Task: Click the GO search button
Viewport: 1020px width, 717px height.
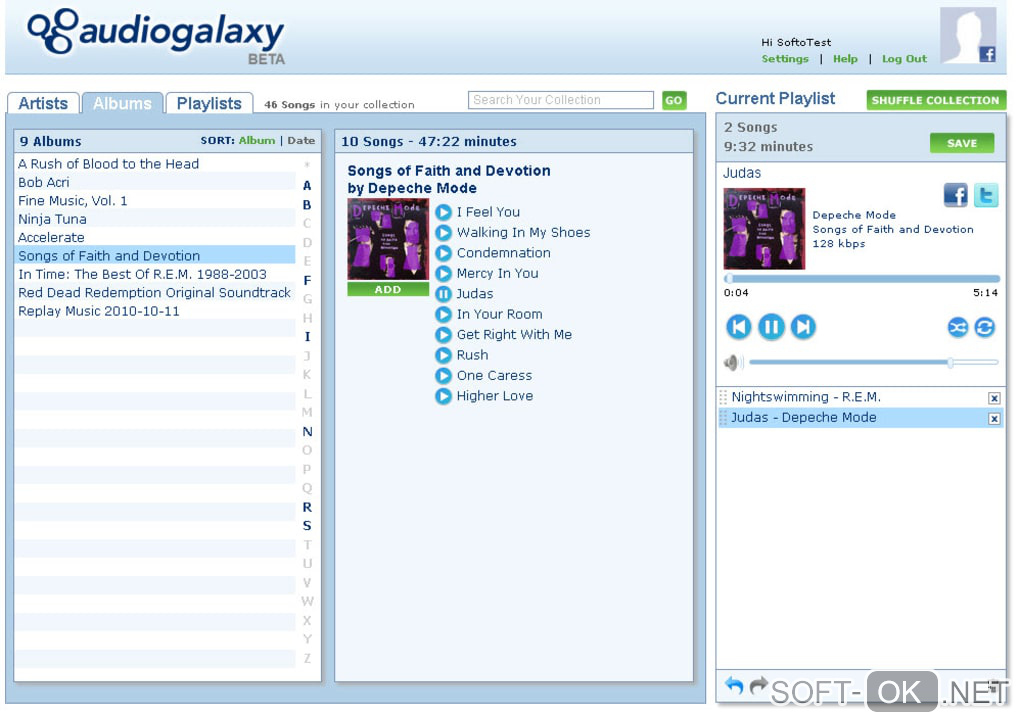Action: tap(674, 100)
